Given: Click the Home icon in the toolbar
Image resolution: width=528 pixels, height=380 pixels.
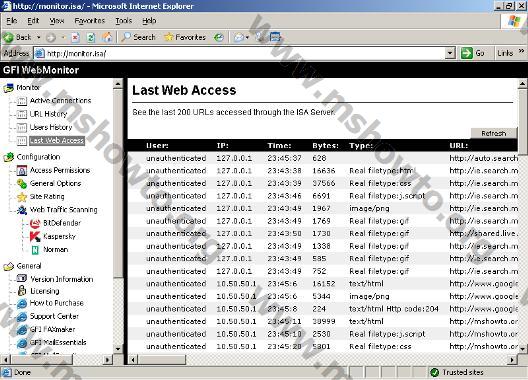Looking at the screenshot, I should point(107,37).
